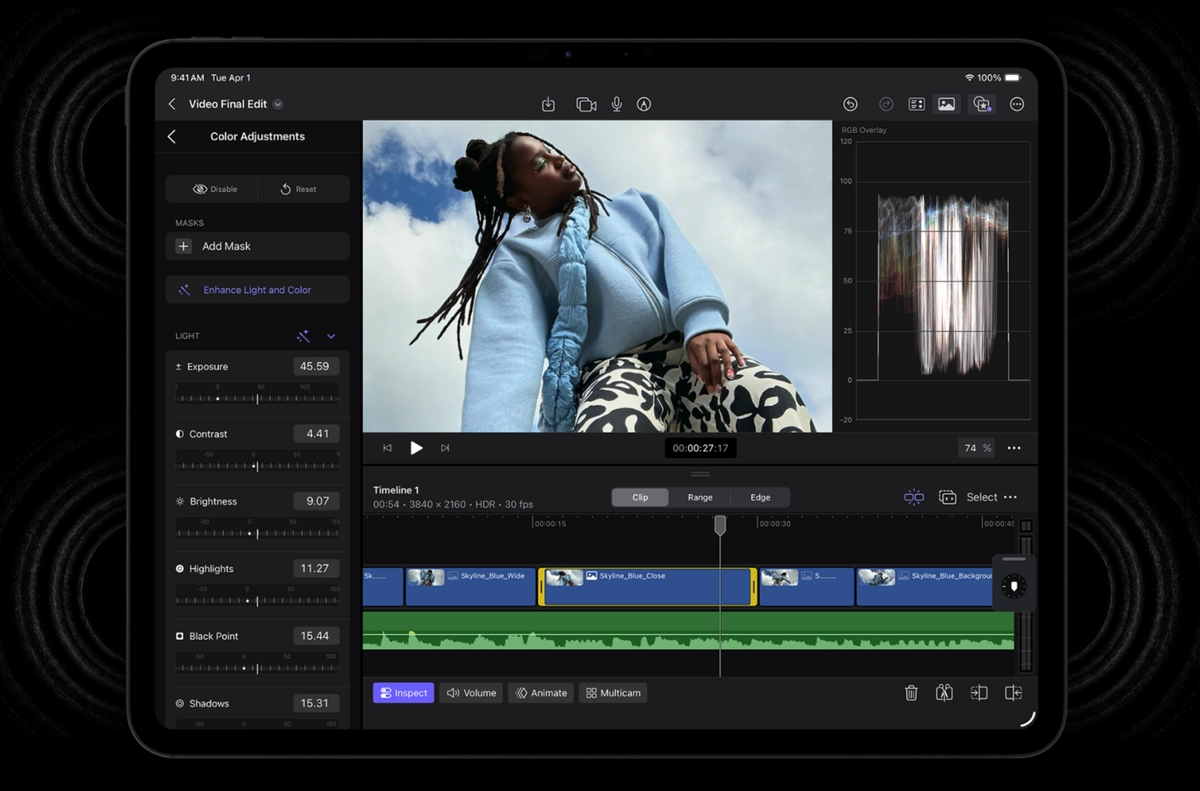
Task: Trim clip start with the left trim icon
Action: (x=978, y=692)
